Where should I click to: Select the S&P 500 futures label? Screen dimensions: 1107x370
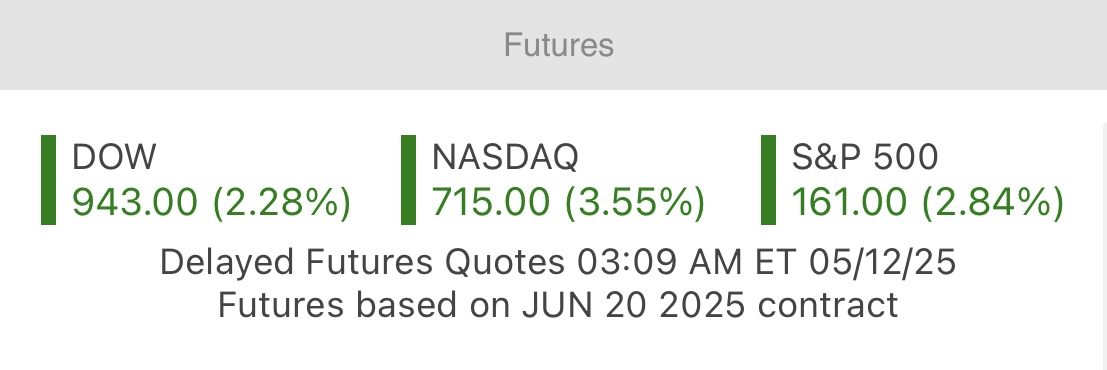(864, 157)
